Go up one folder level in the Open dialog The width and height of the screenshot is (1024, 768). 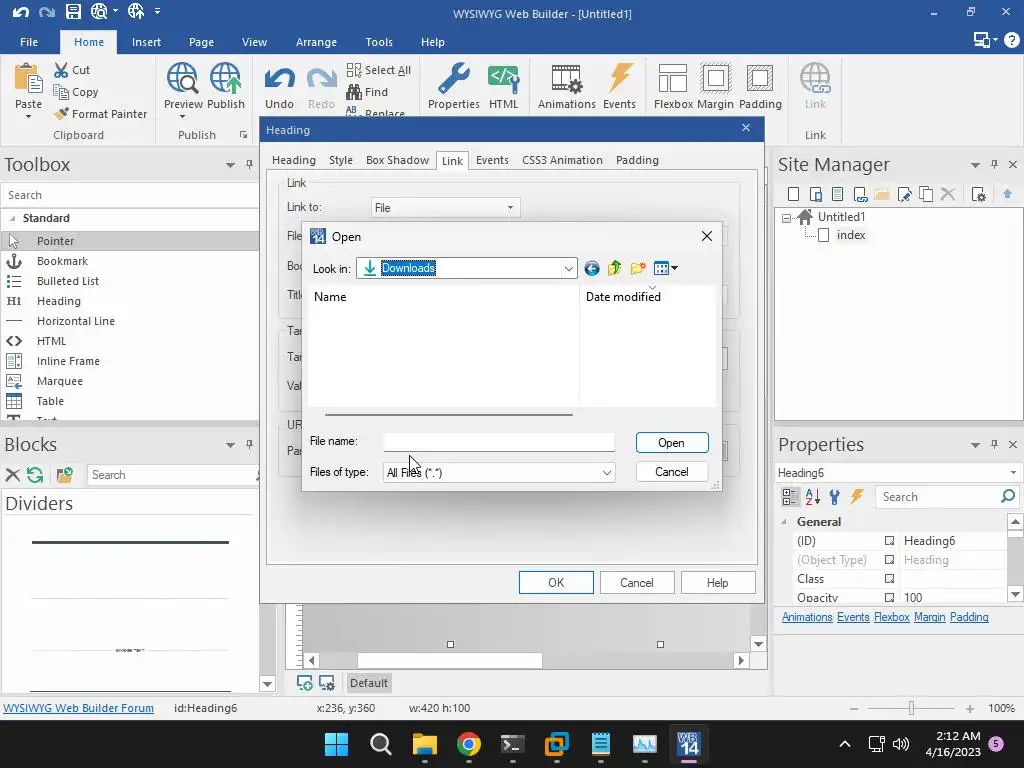tap(615, 268)
